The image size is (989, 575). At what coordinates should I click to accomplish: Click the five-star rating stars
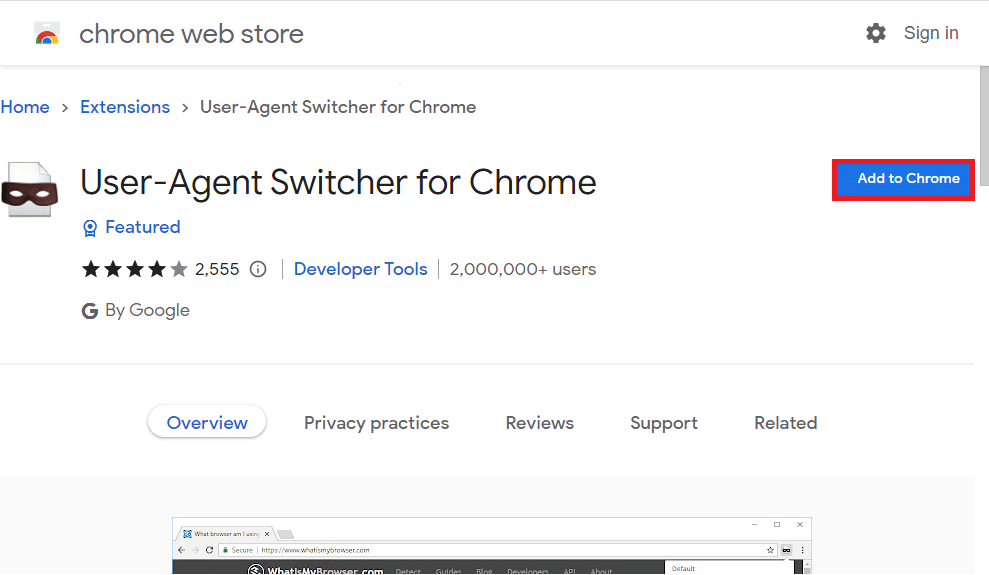pyautogui.click(x=134, y=269)
